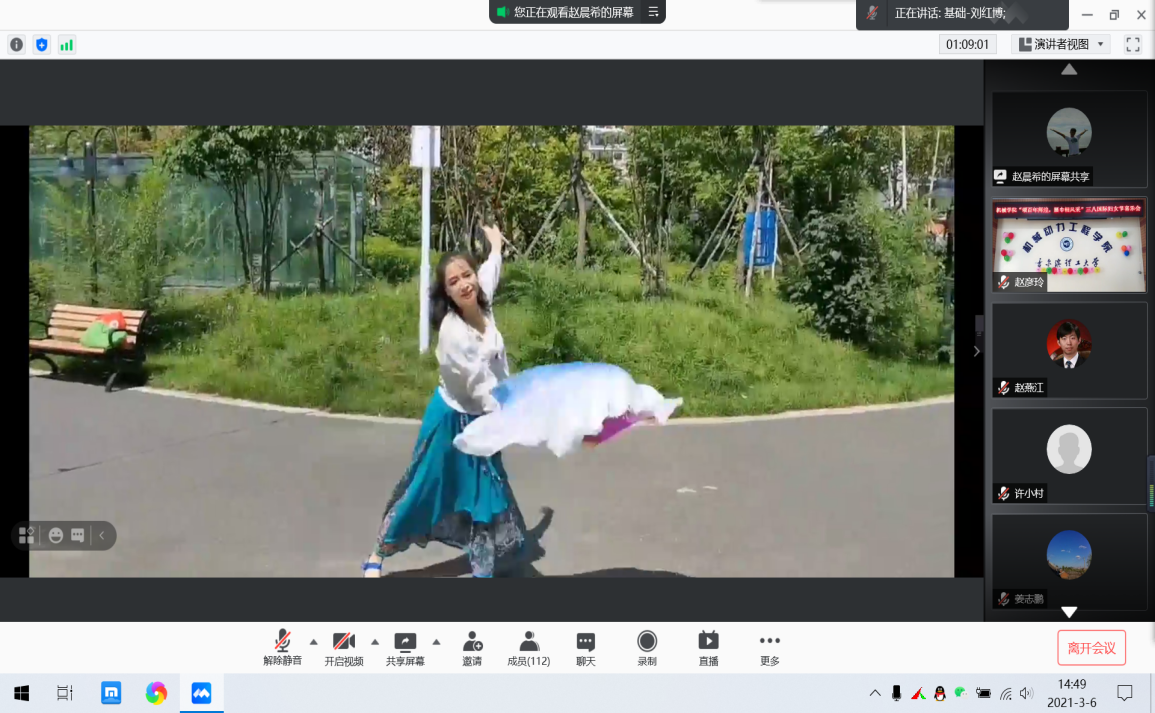The width and height of the screenshot is (1155, 713).
Task: Turn on camera with 开启视频
Action: [x=344, y=648]
